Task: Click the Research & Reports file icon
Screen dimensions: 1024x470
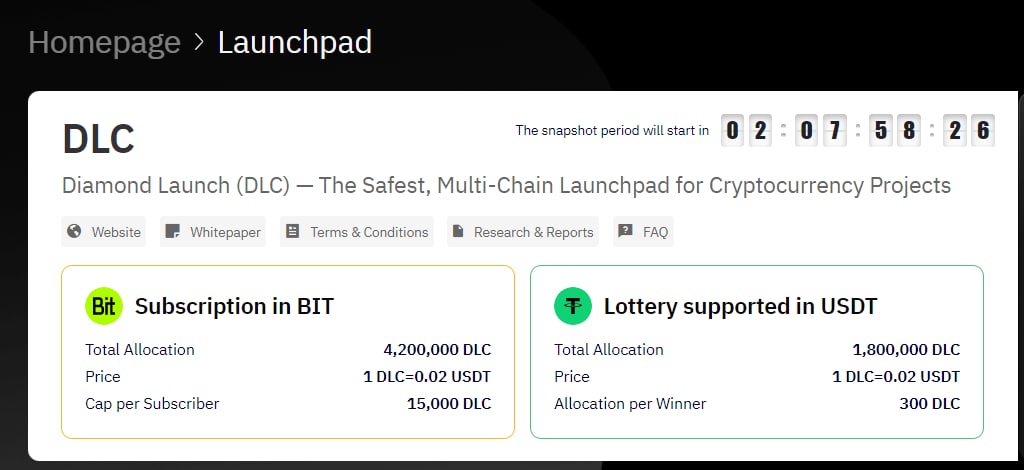Action: tap(458, 232)
